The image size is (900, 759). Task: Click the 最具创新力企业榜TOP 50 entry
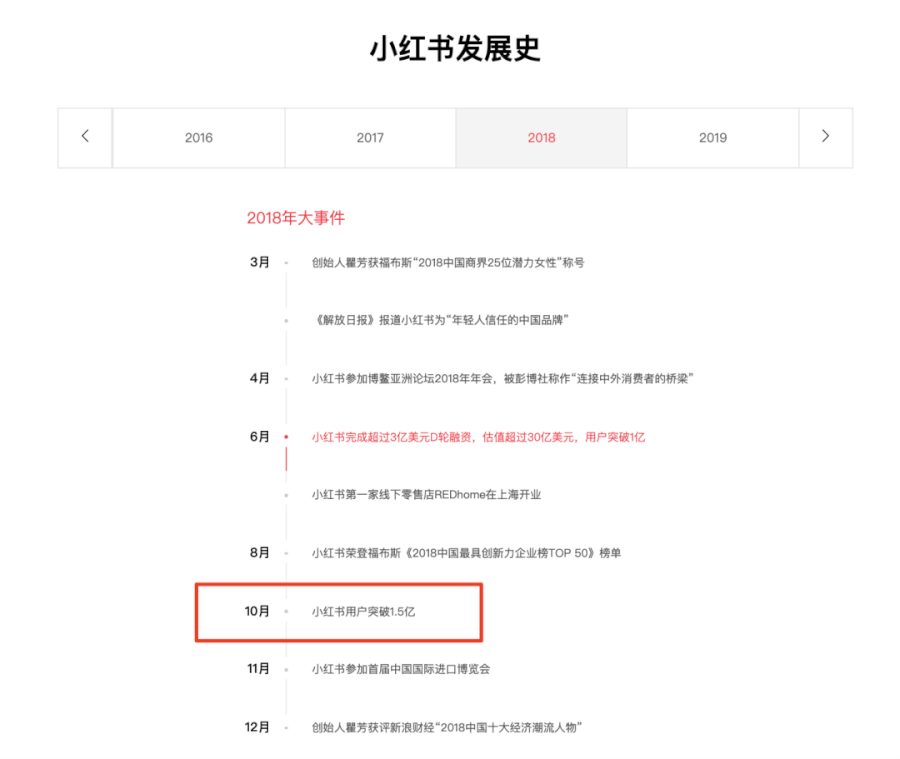click(465, 553)
